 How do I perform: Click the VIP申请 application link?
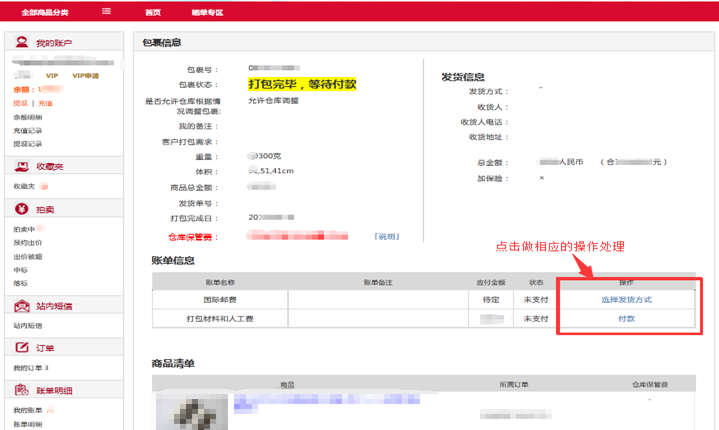[85, 76]
